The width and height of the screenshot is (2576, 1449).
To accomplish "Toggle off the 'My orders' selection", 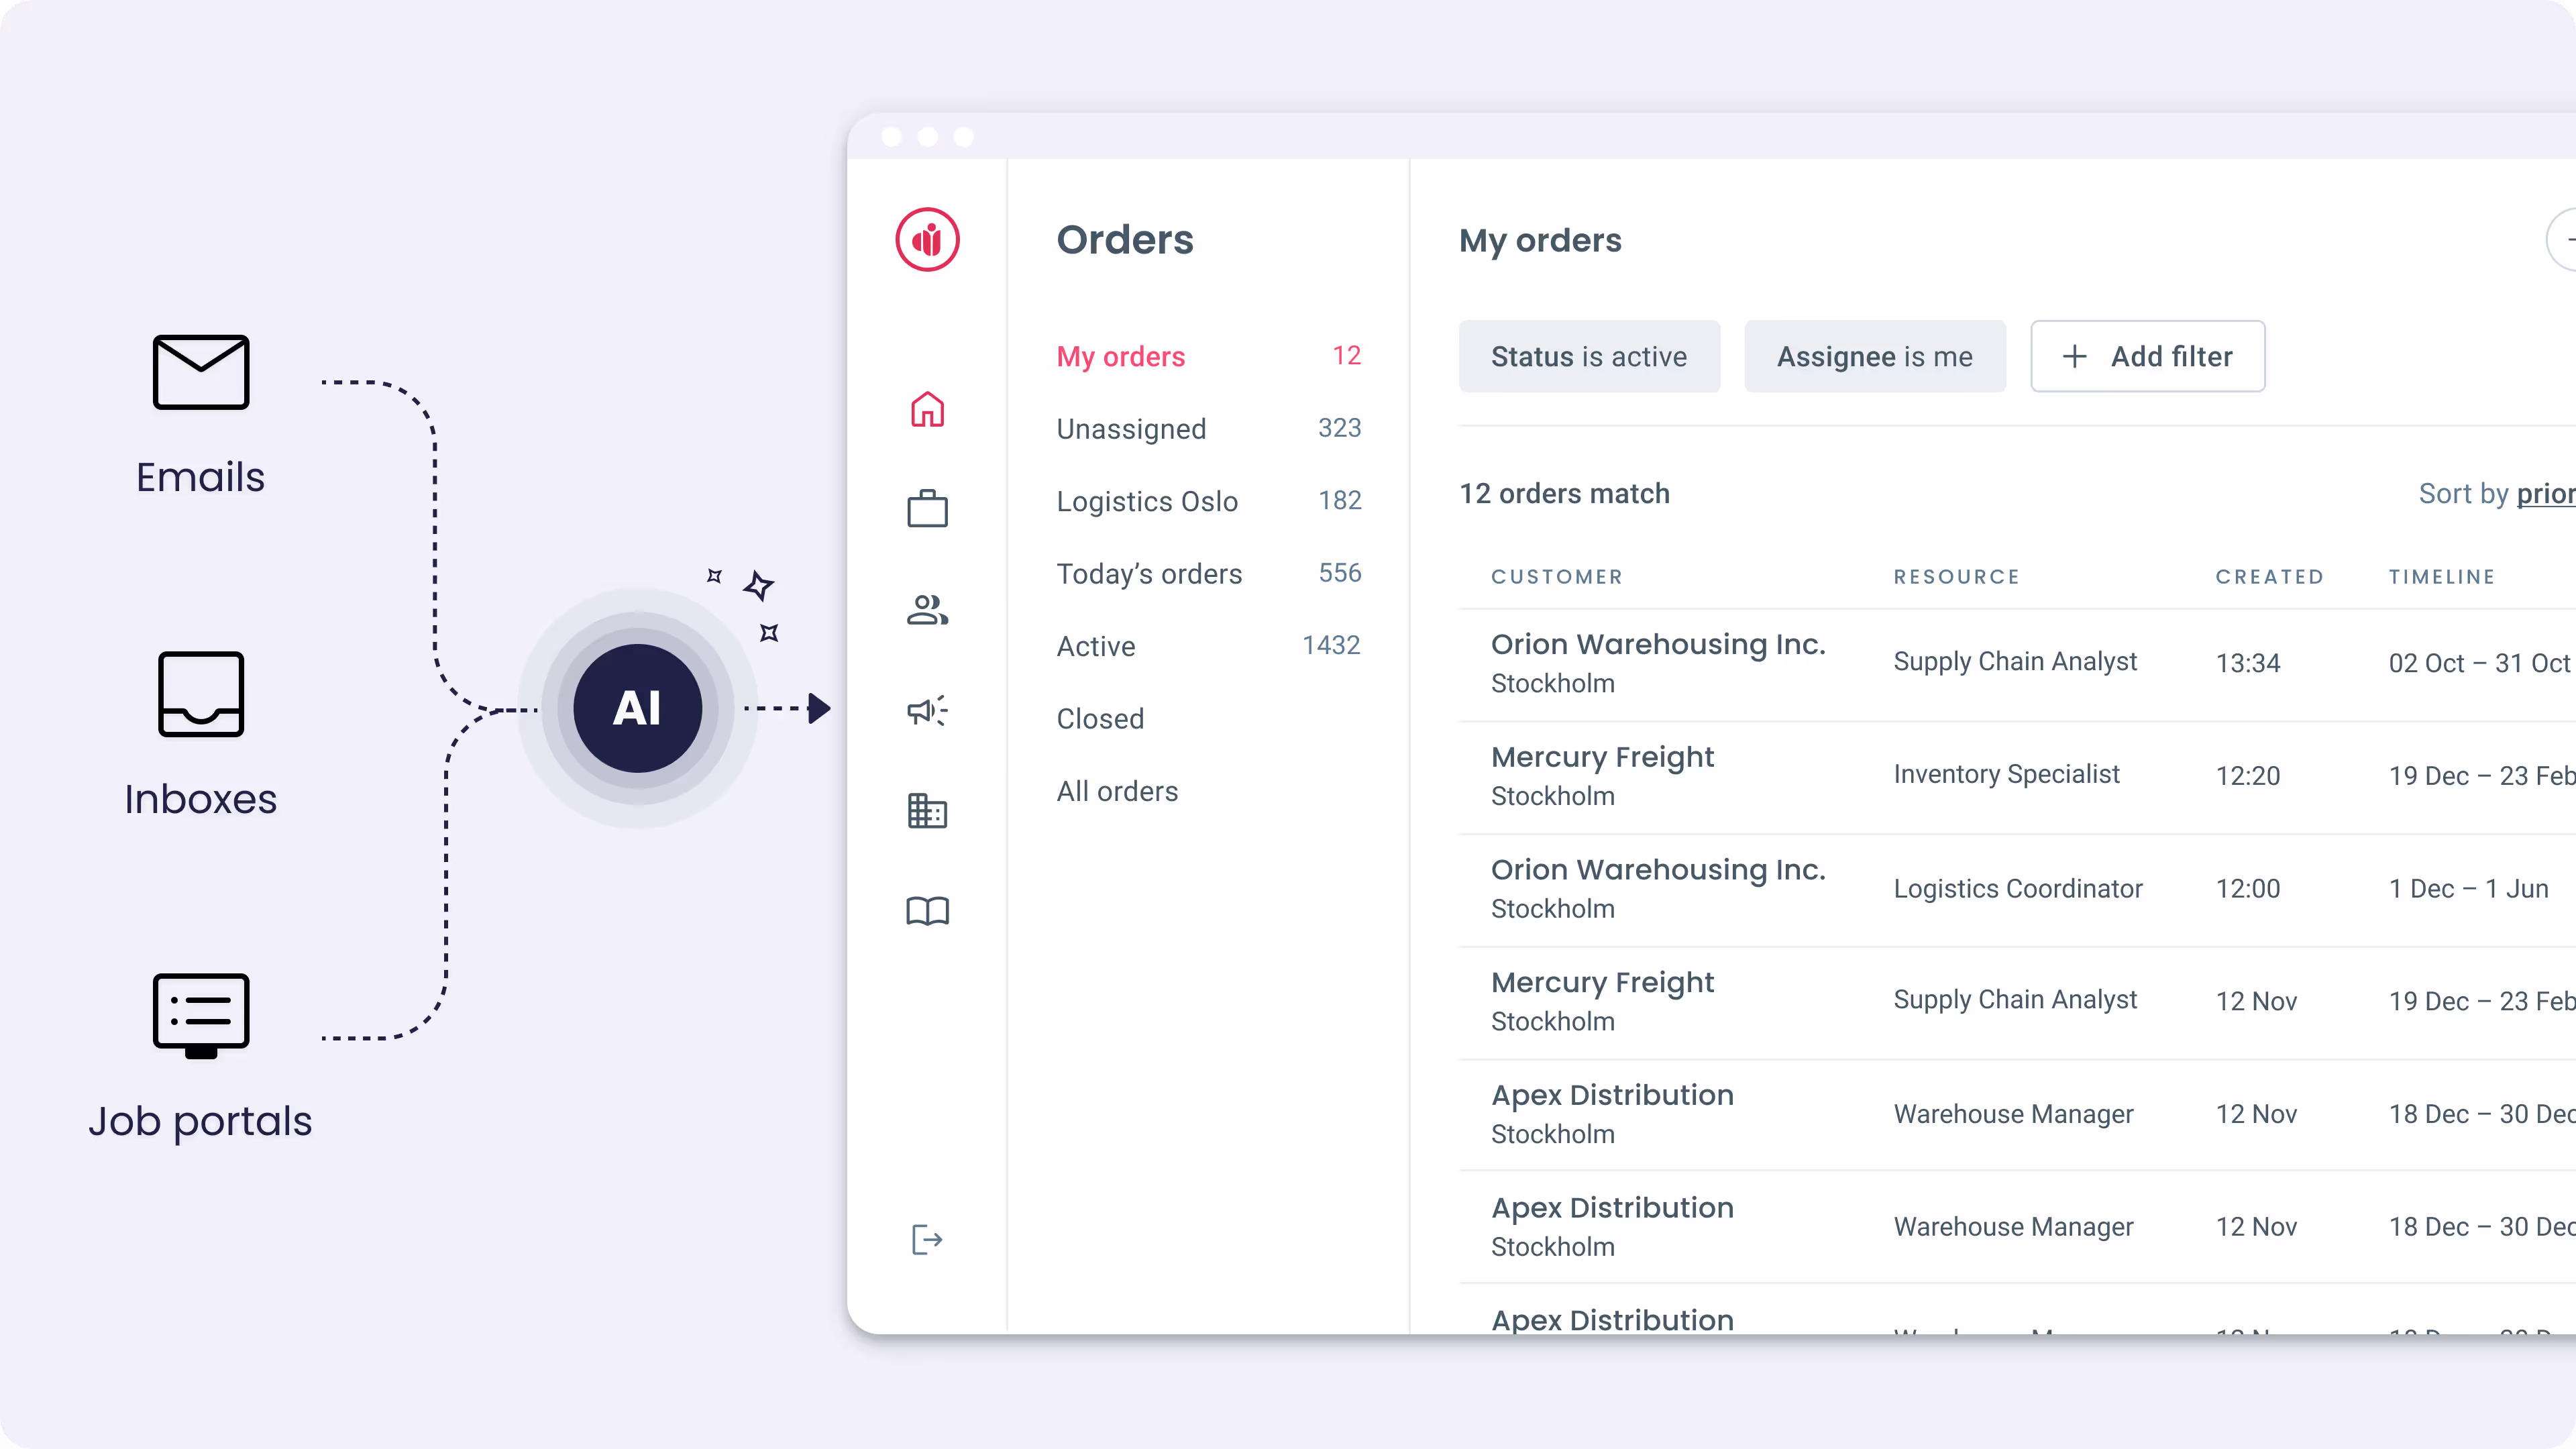I will (1120, 356).
